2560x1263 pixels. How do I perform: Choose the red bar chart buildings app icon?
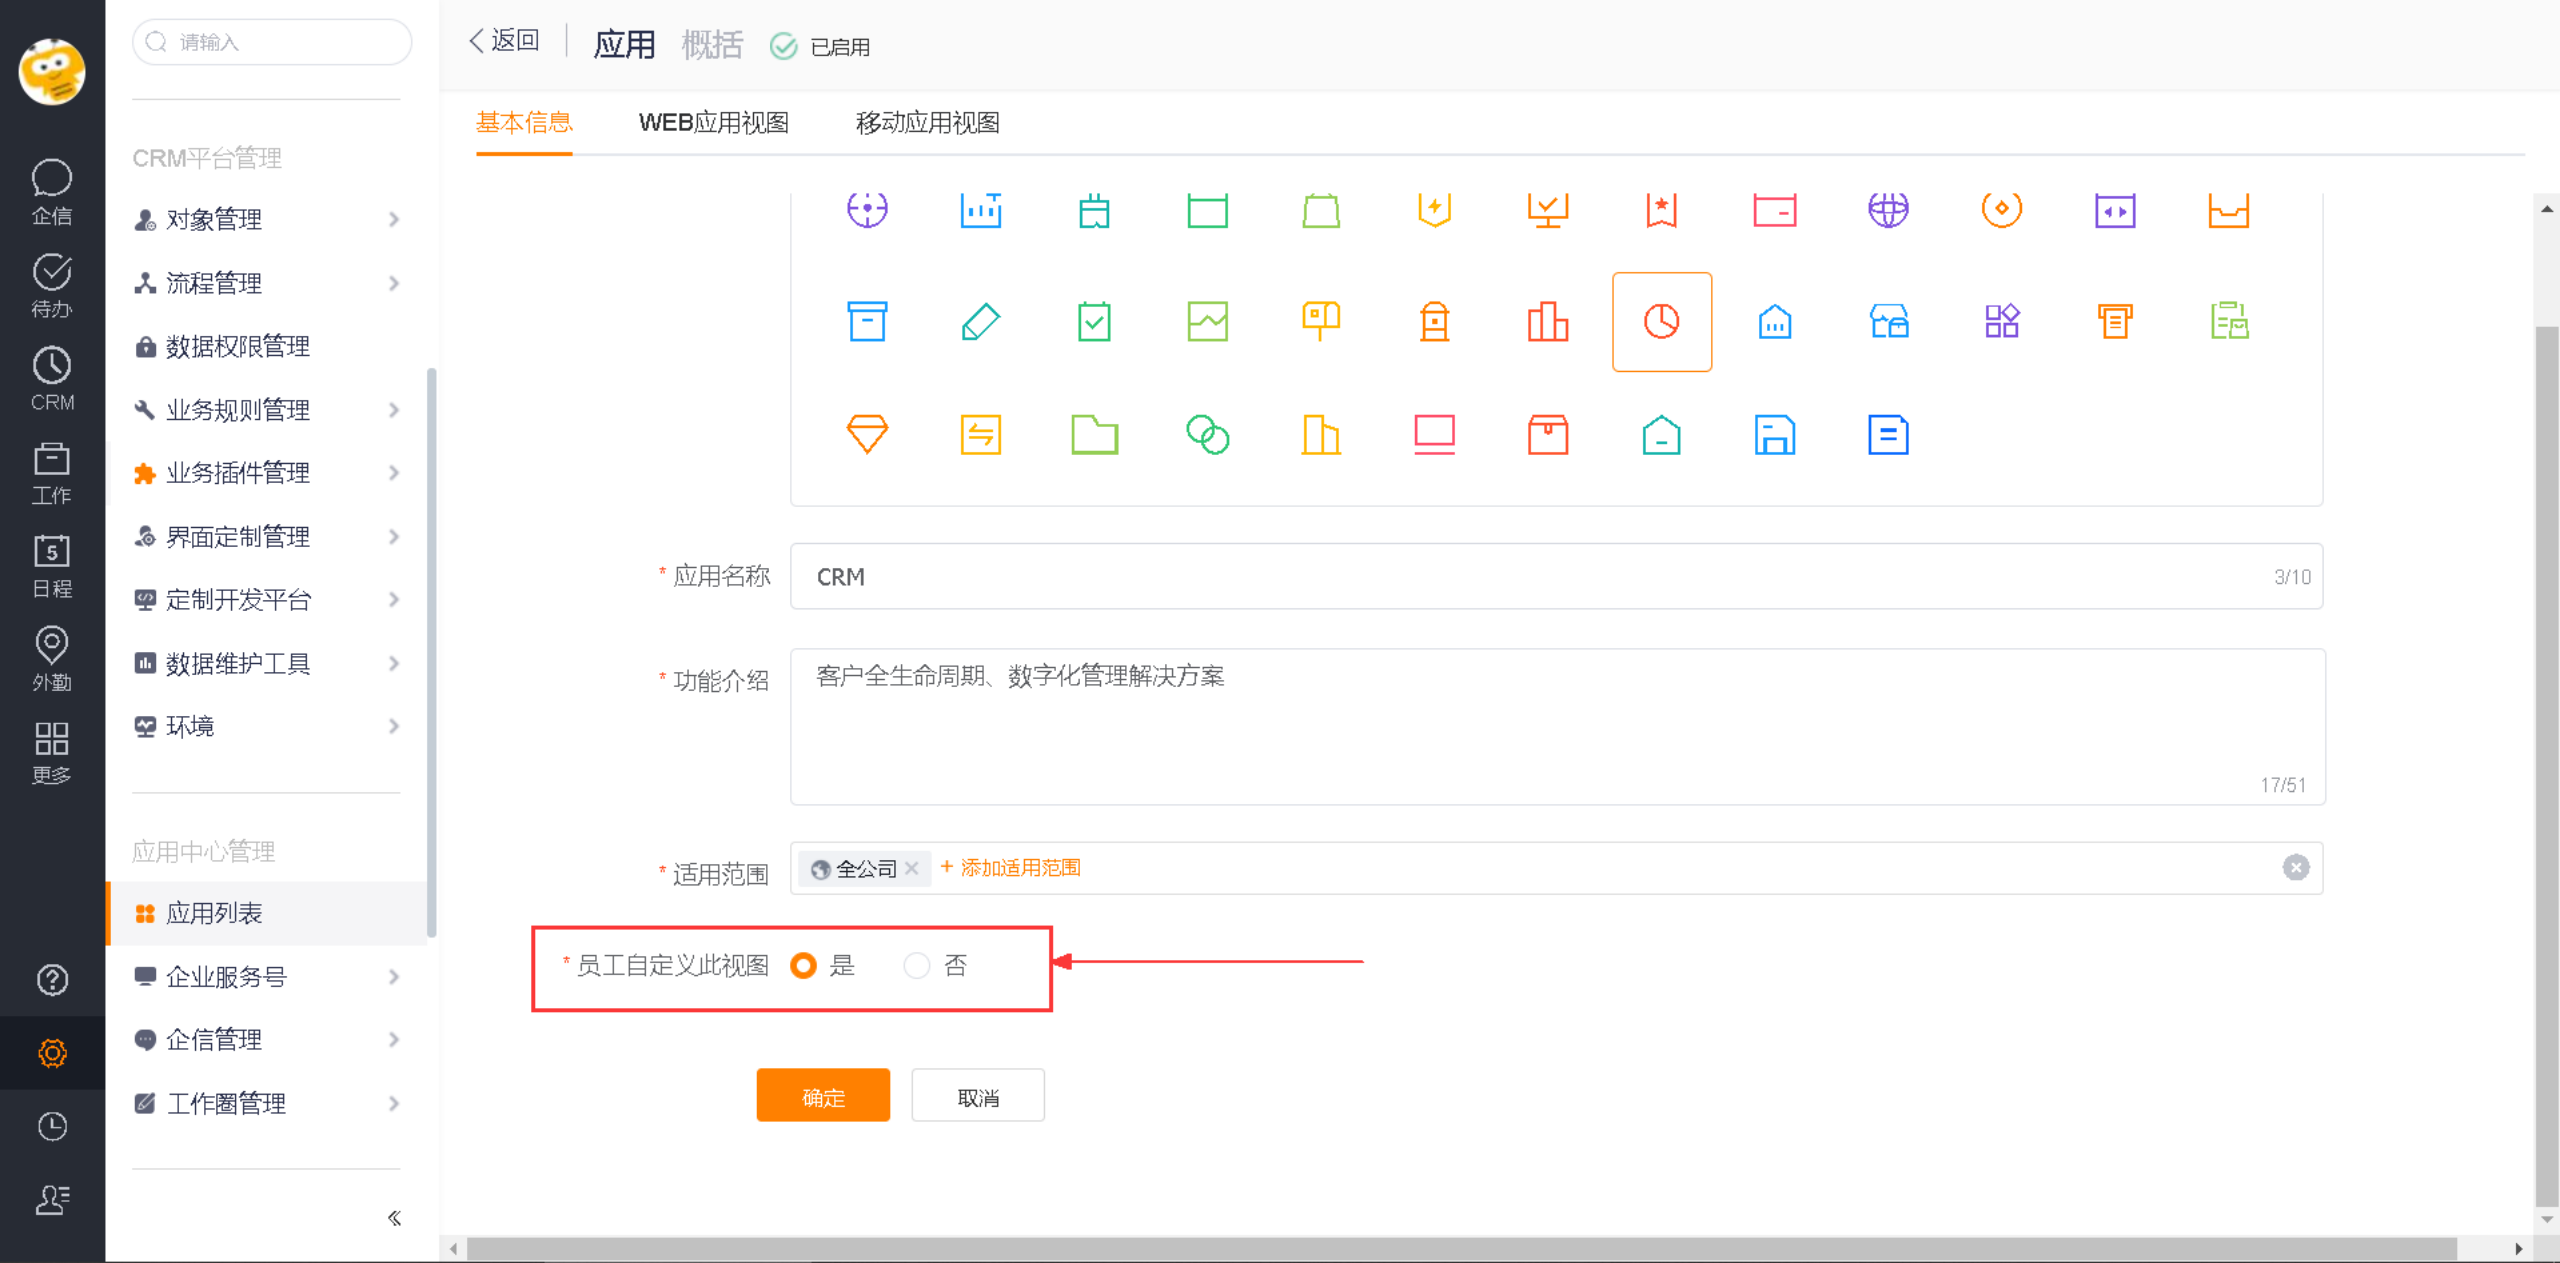tap(1548, 322)
